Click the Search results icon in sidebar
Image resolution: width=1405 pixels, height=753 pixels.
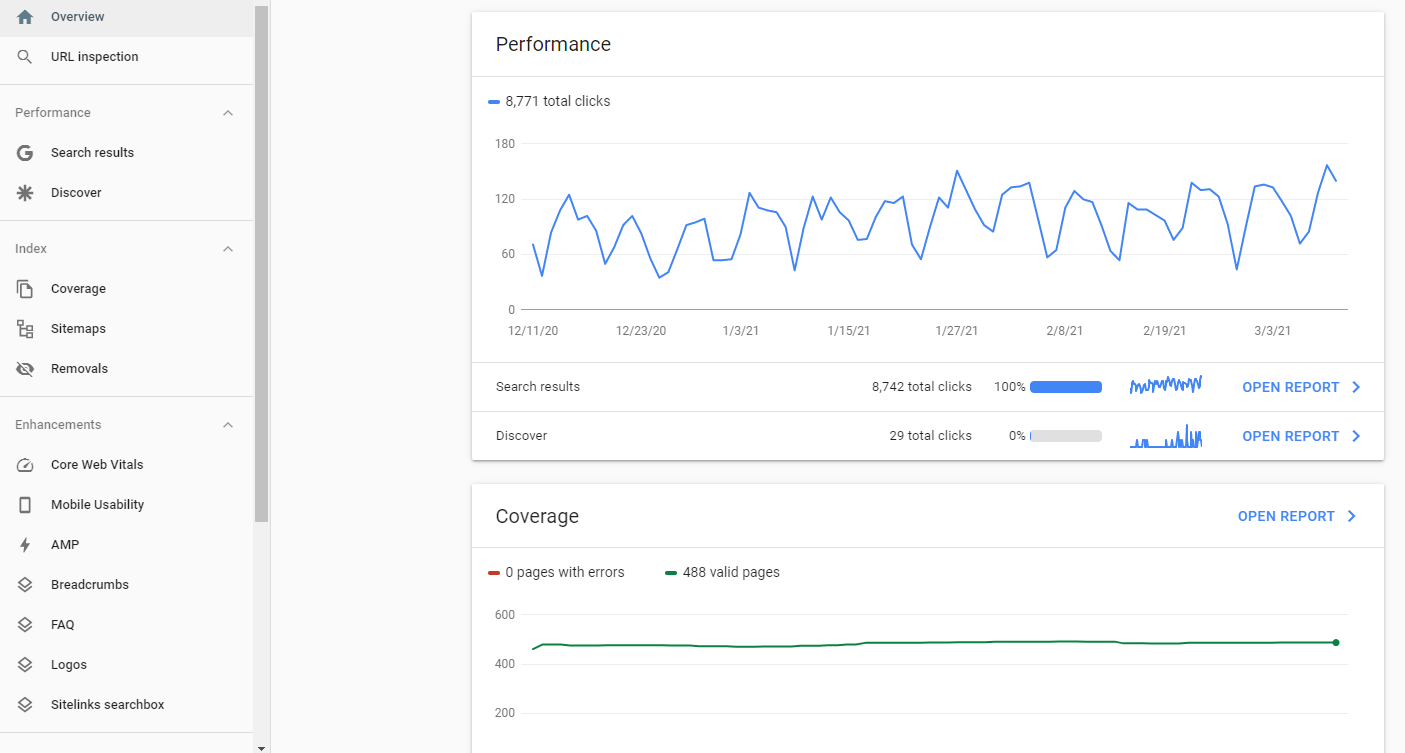point(25,152)
